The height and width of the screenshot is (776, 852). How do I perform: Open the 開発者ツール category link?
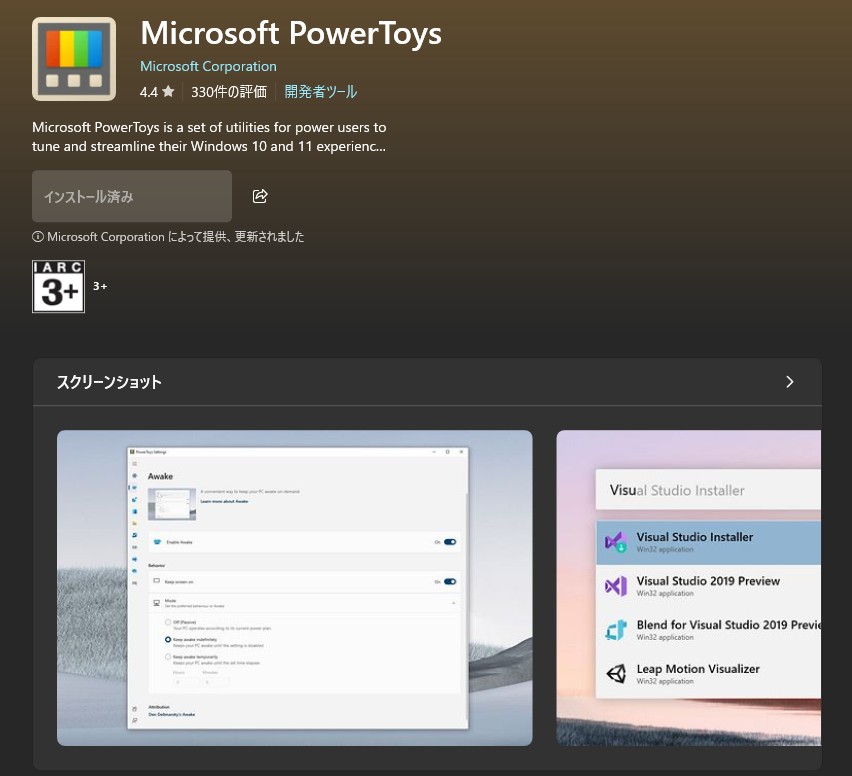pyautogui.click(x=321, y=92)
